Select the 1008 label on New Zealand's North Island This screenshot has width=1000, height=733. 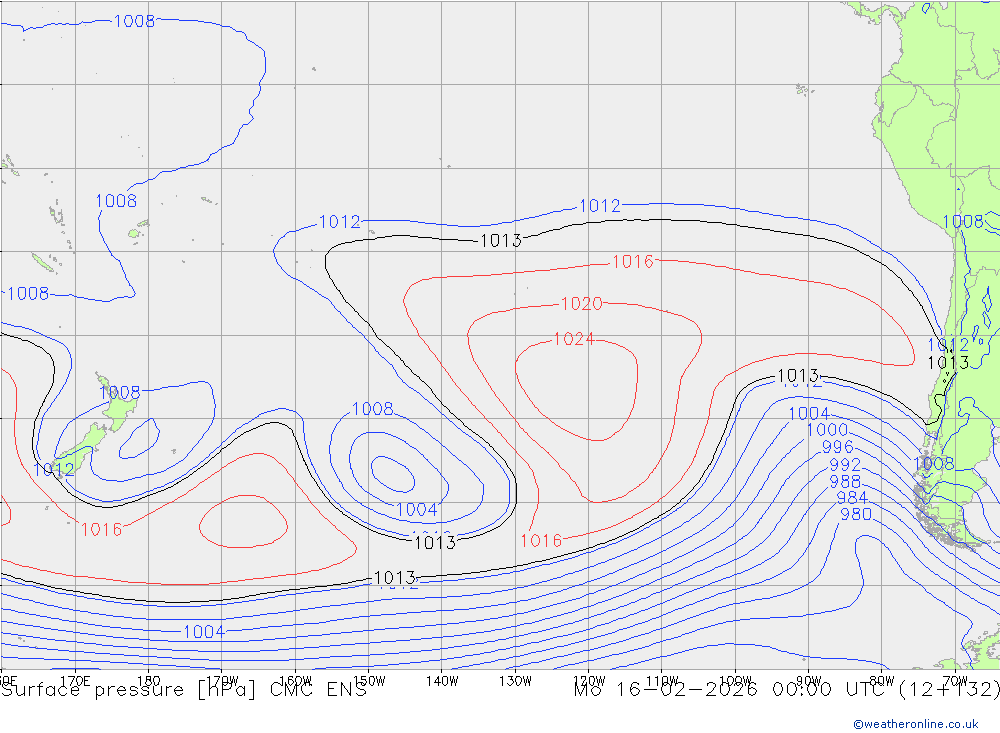(119, 392)
